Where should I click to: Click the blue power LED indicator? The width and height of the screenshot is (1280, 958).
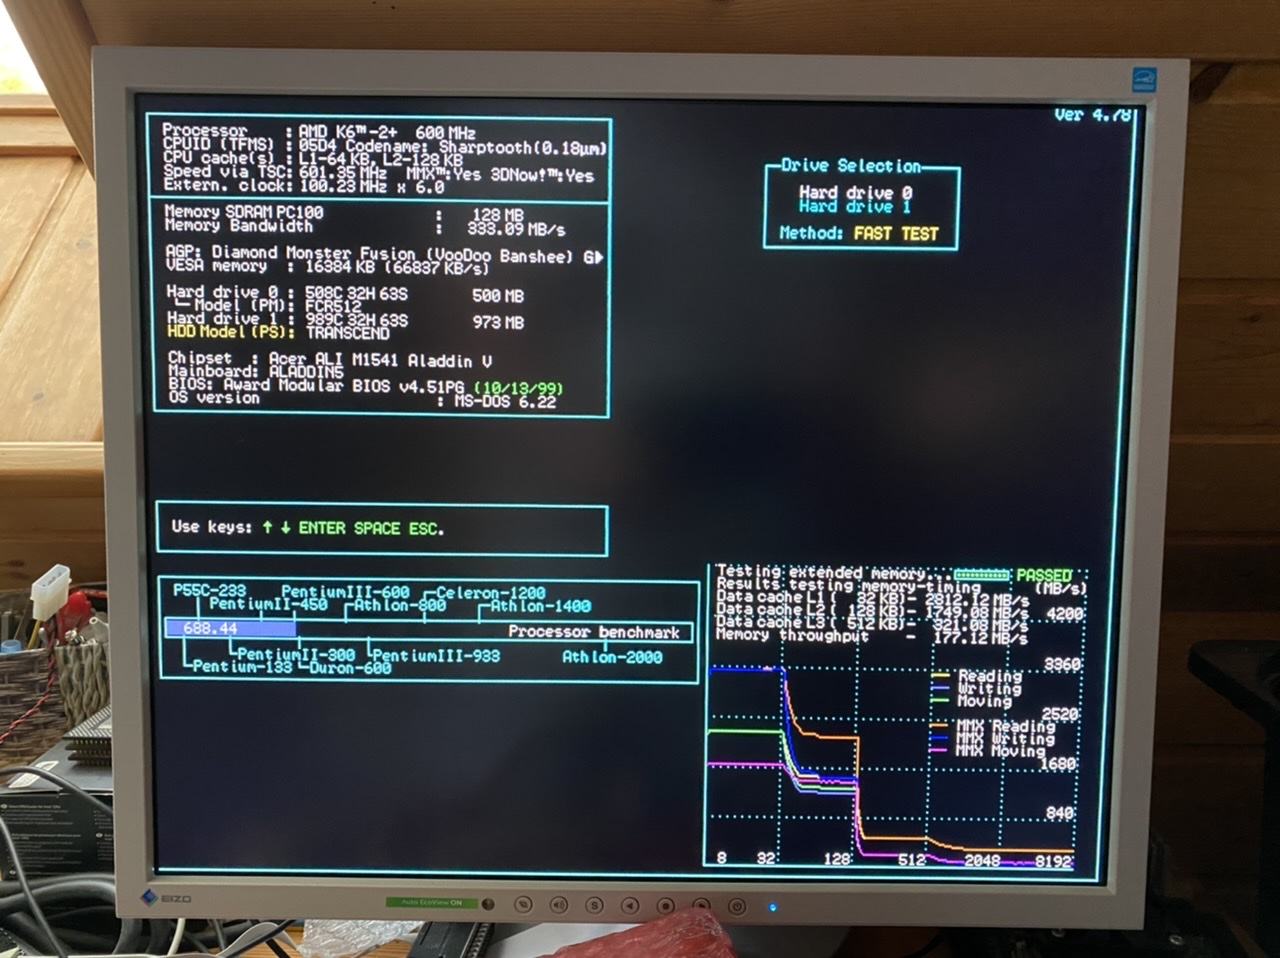click(772, 908)
